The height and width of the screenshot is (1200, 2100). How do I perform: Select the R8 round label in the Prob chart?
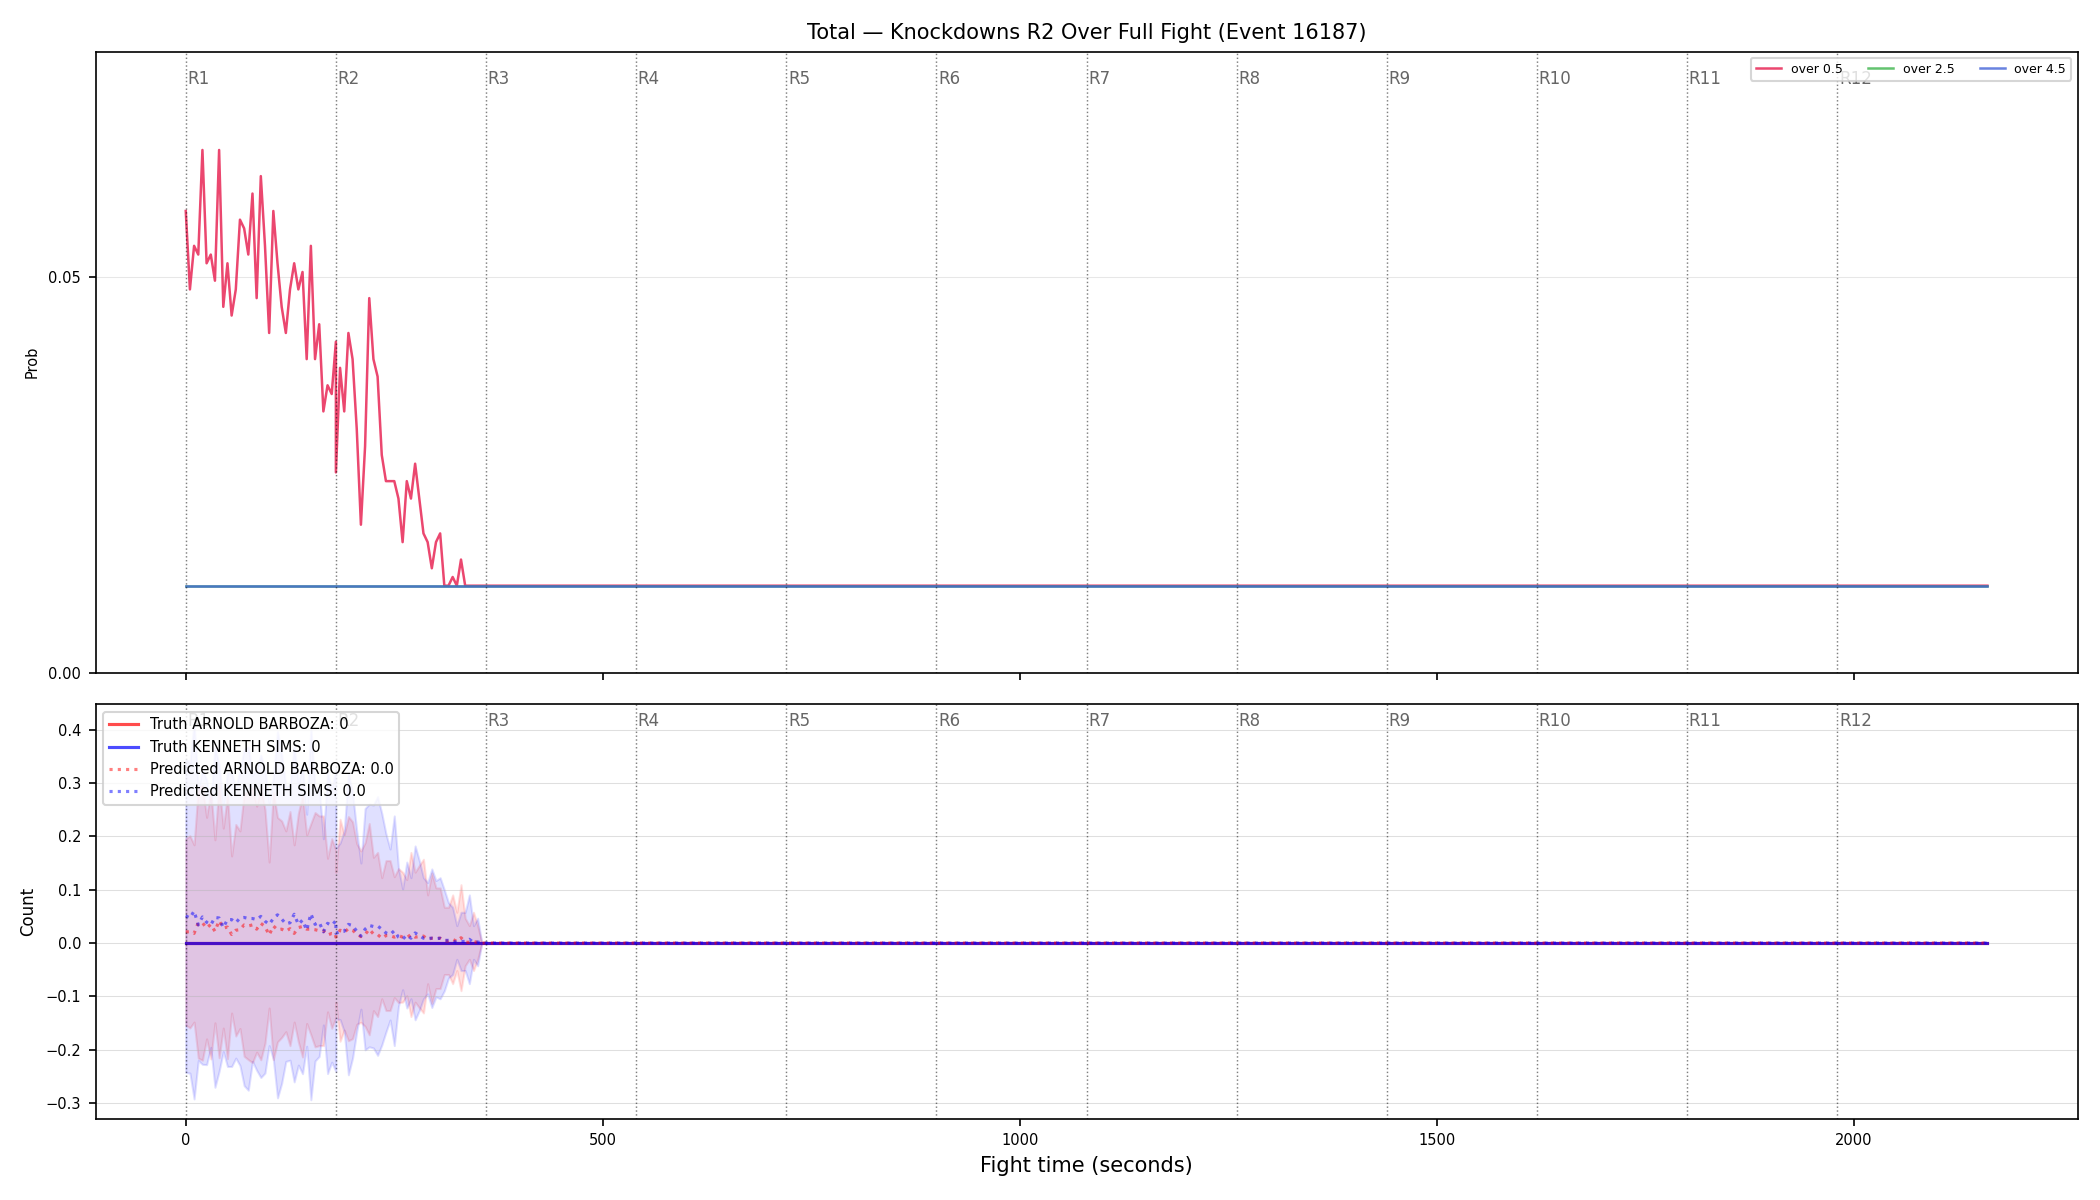coord(1250,78)
